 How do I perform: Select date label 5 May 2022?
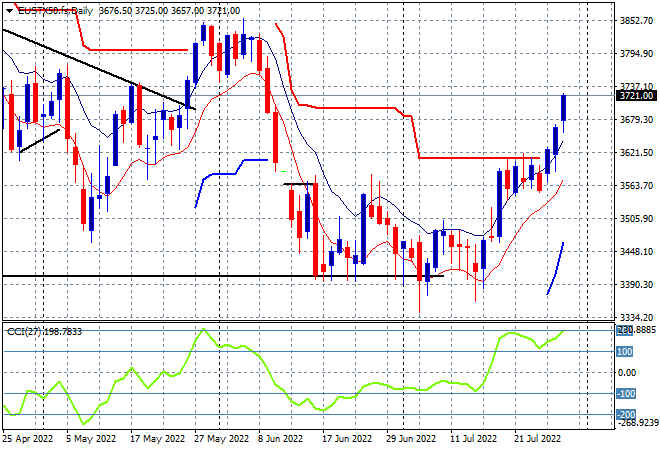[91, 439]
